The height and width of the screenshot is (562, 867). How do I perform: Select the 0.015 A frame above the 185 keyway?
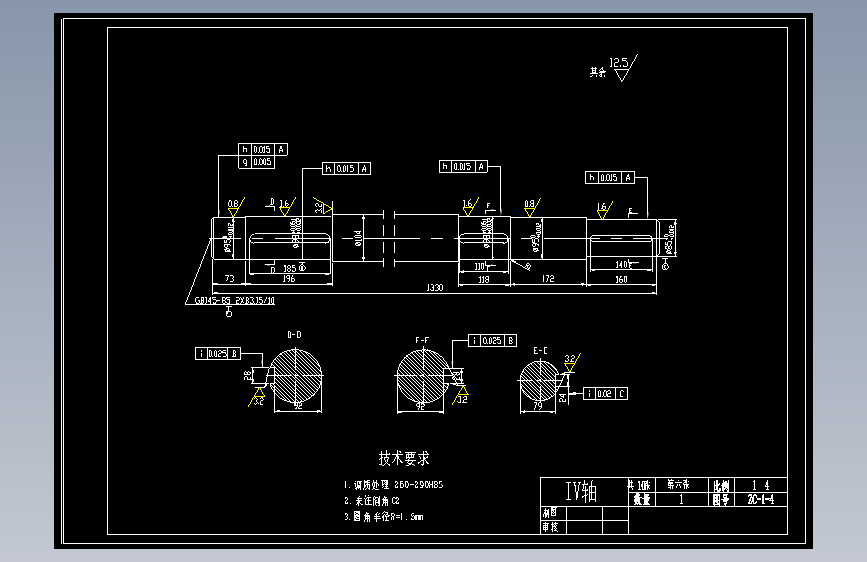346,168
